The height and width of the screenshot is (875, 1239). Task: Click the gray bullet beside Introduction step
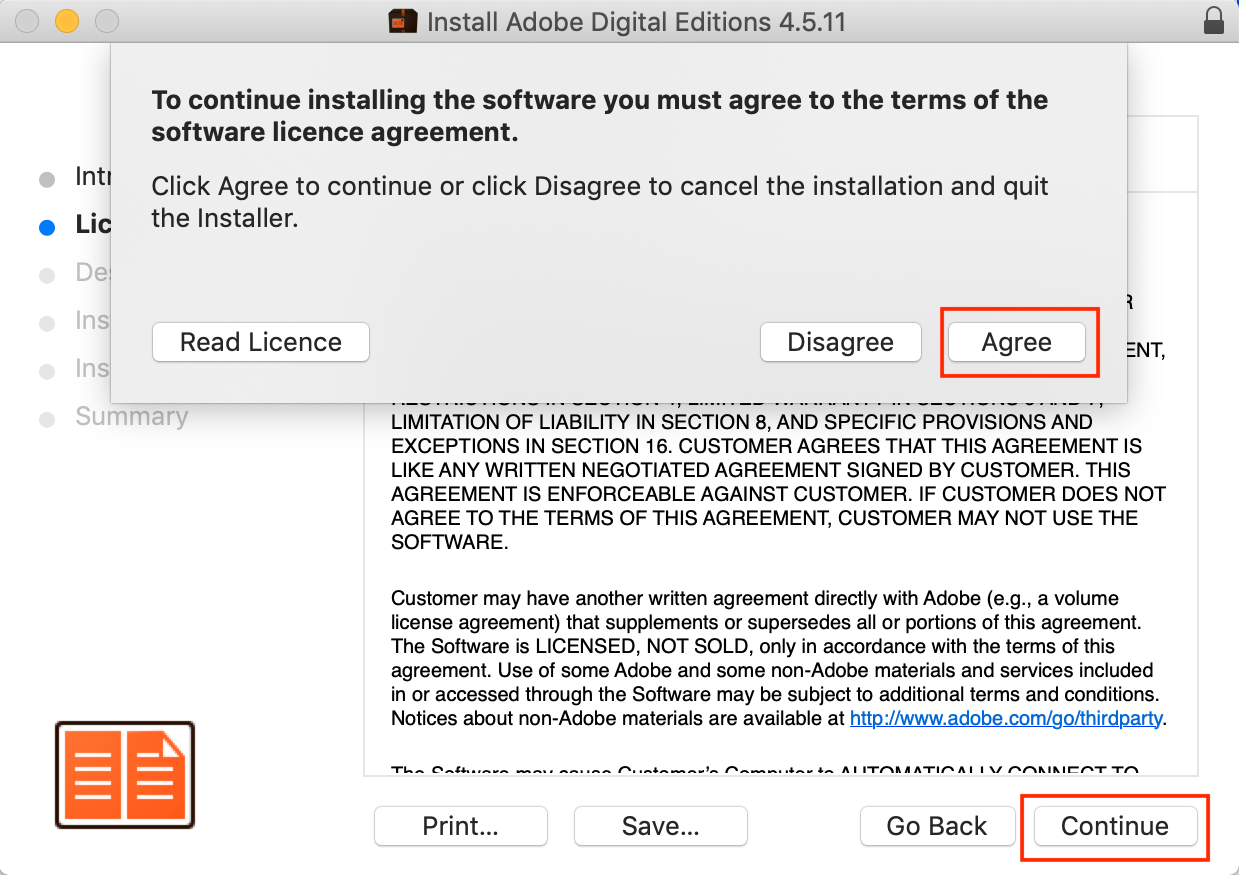pyautogui.click(x=47, y=180)
